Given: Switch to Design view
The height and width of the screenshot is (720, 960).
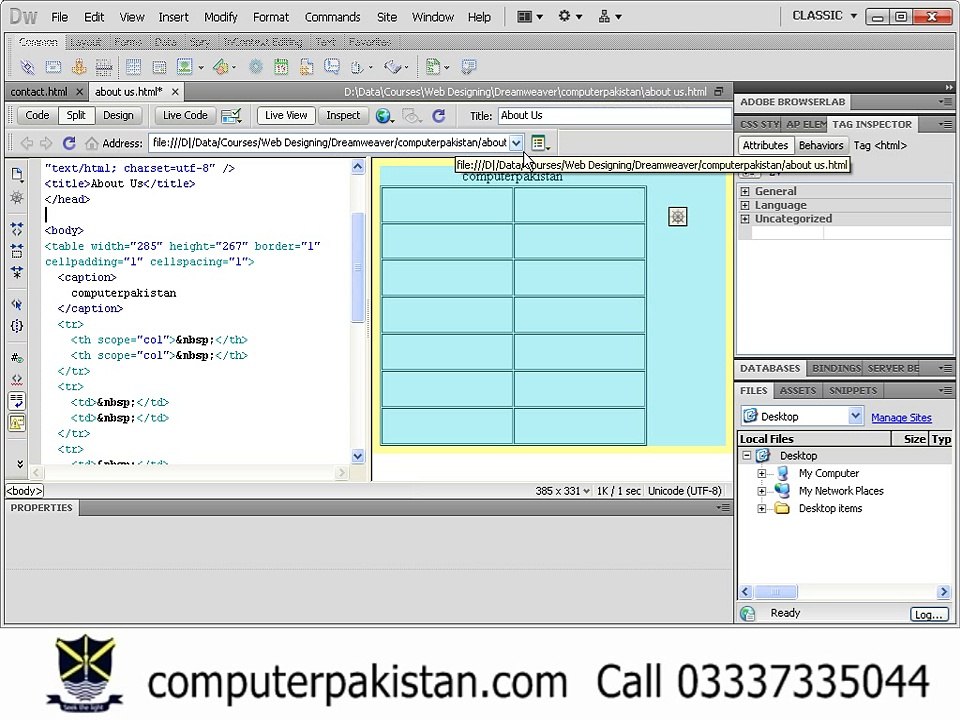Looking at the screenshot, I should point(118,115).
